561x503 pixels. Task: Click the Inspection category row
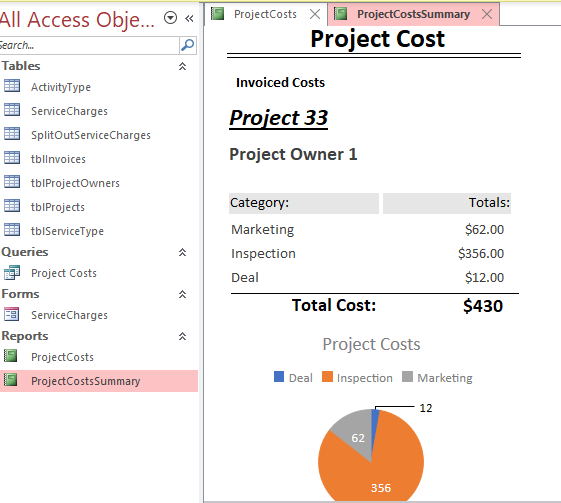[x=263, y=254]
